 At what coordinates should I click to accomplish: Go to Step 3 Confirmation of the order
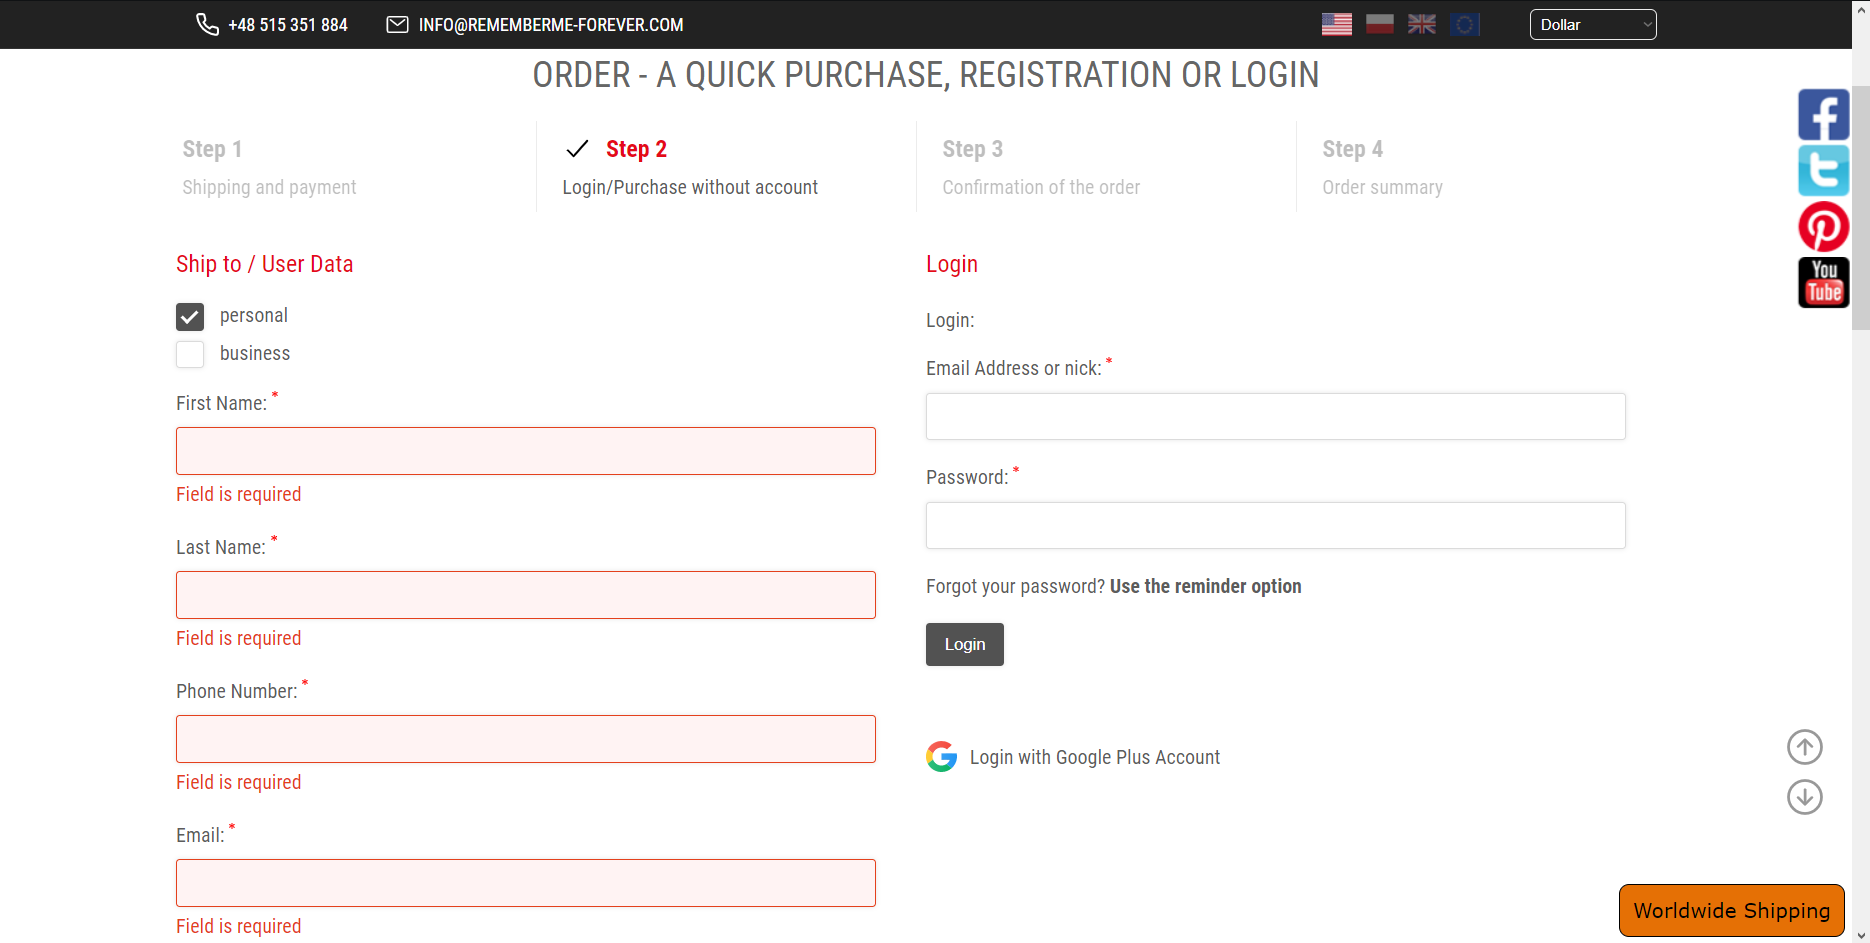coord(1040,167)
